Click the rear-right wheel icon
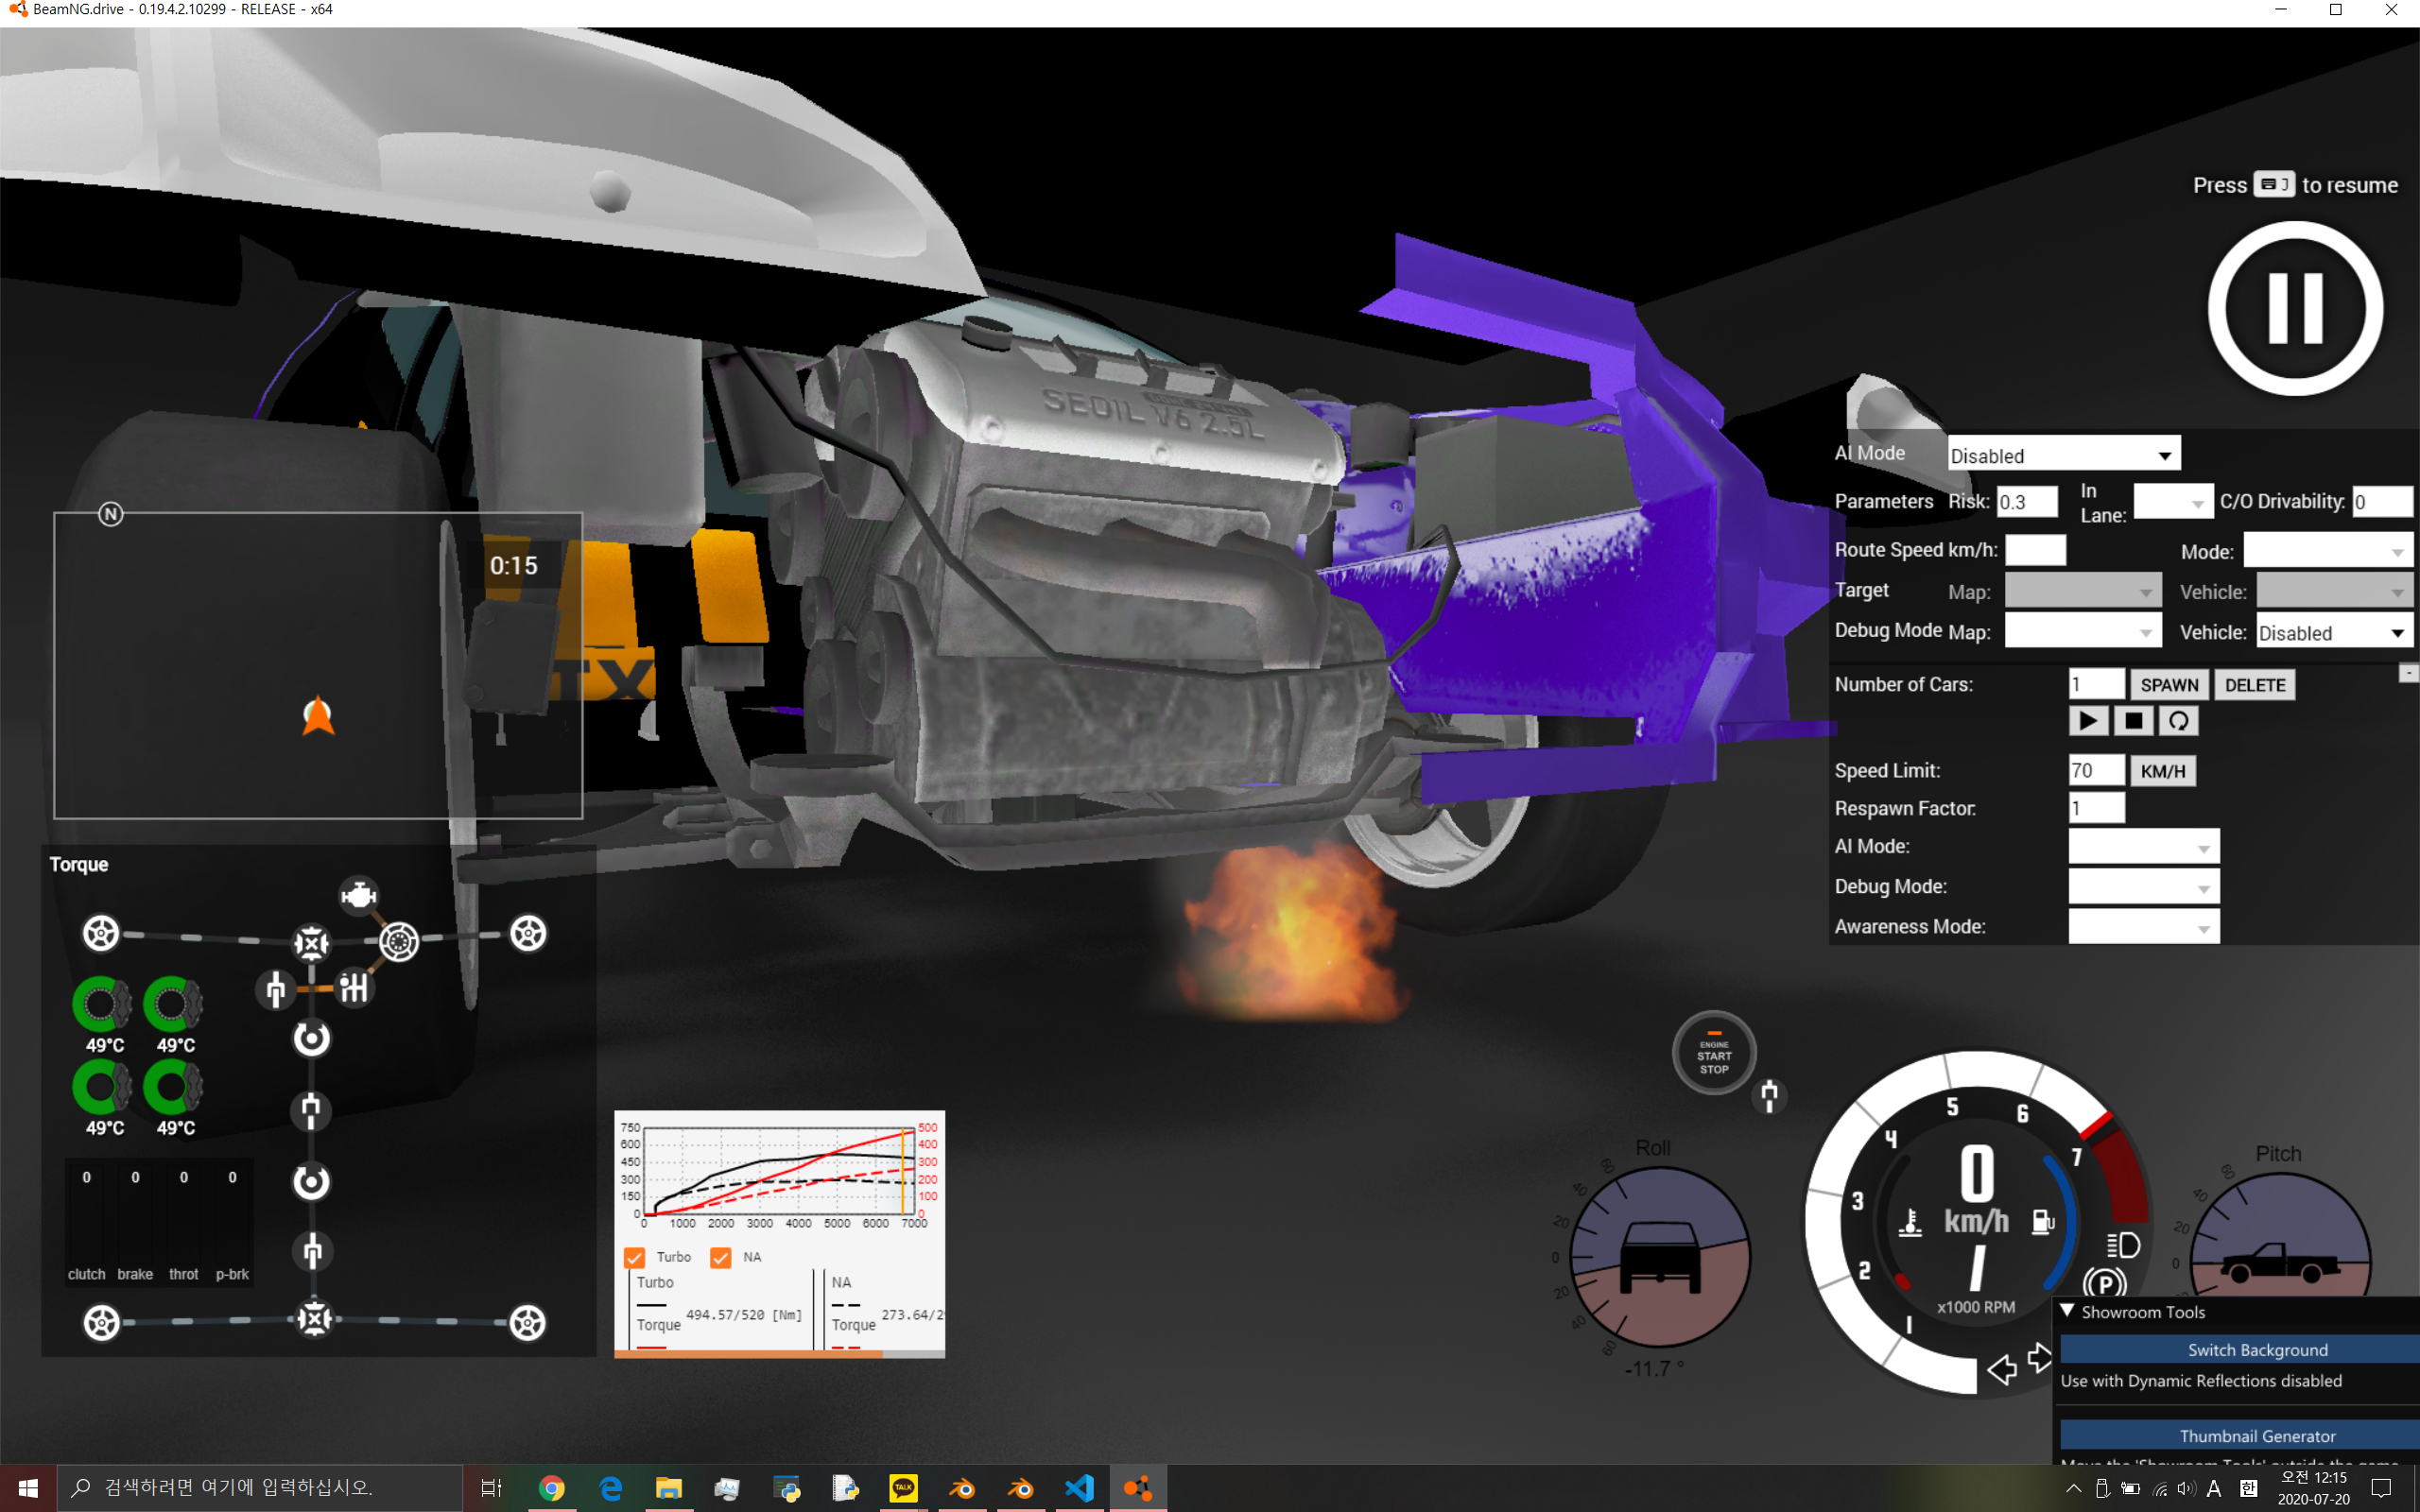This screenshot has width=2420, height=1512. pyautogui.click(x=528, y=1323)
